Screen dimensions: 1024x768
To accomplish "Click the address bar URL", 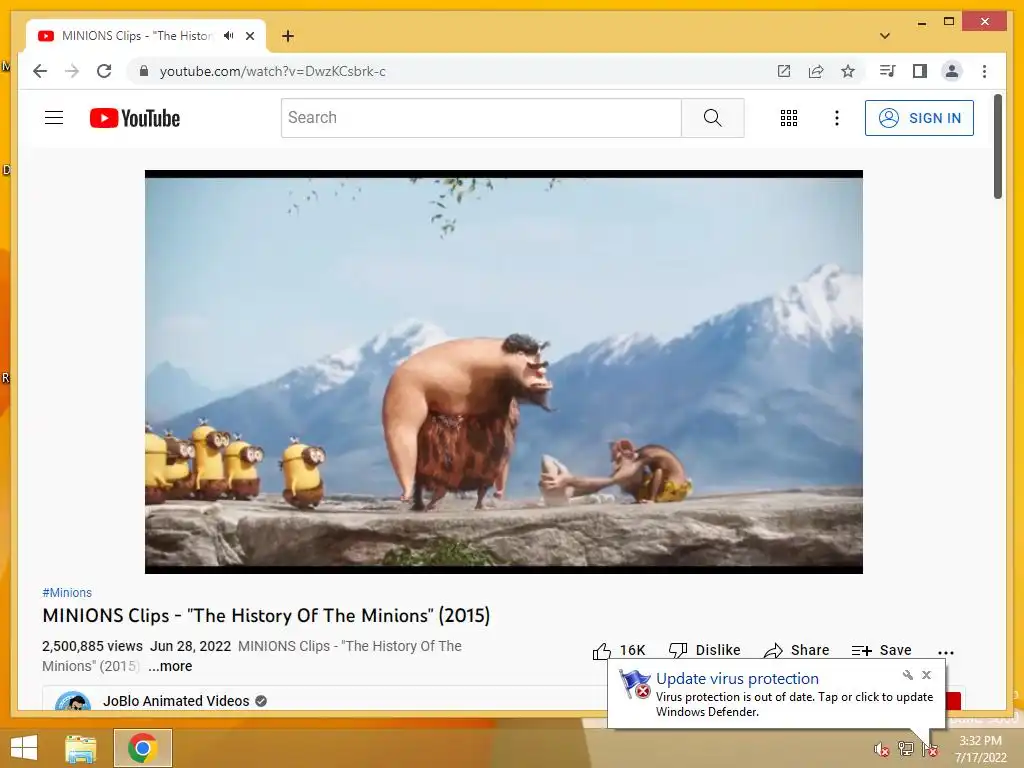I will 272,71.
